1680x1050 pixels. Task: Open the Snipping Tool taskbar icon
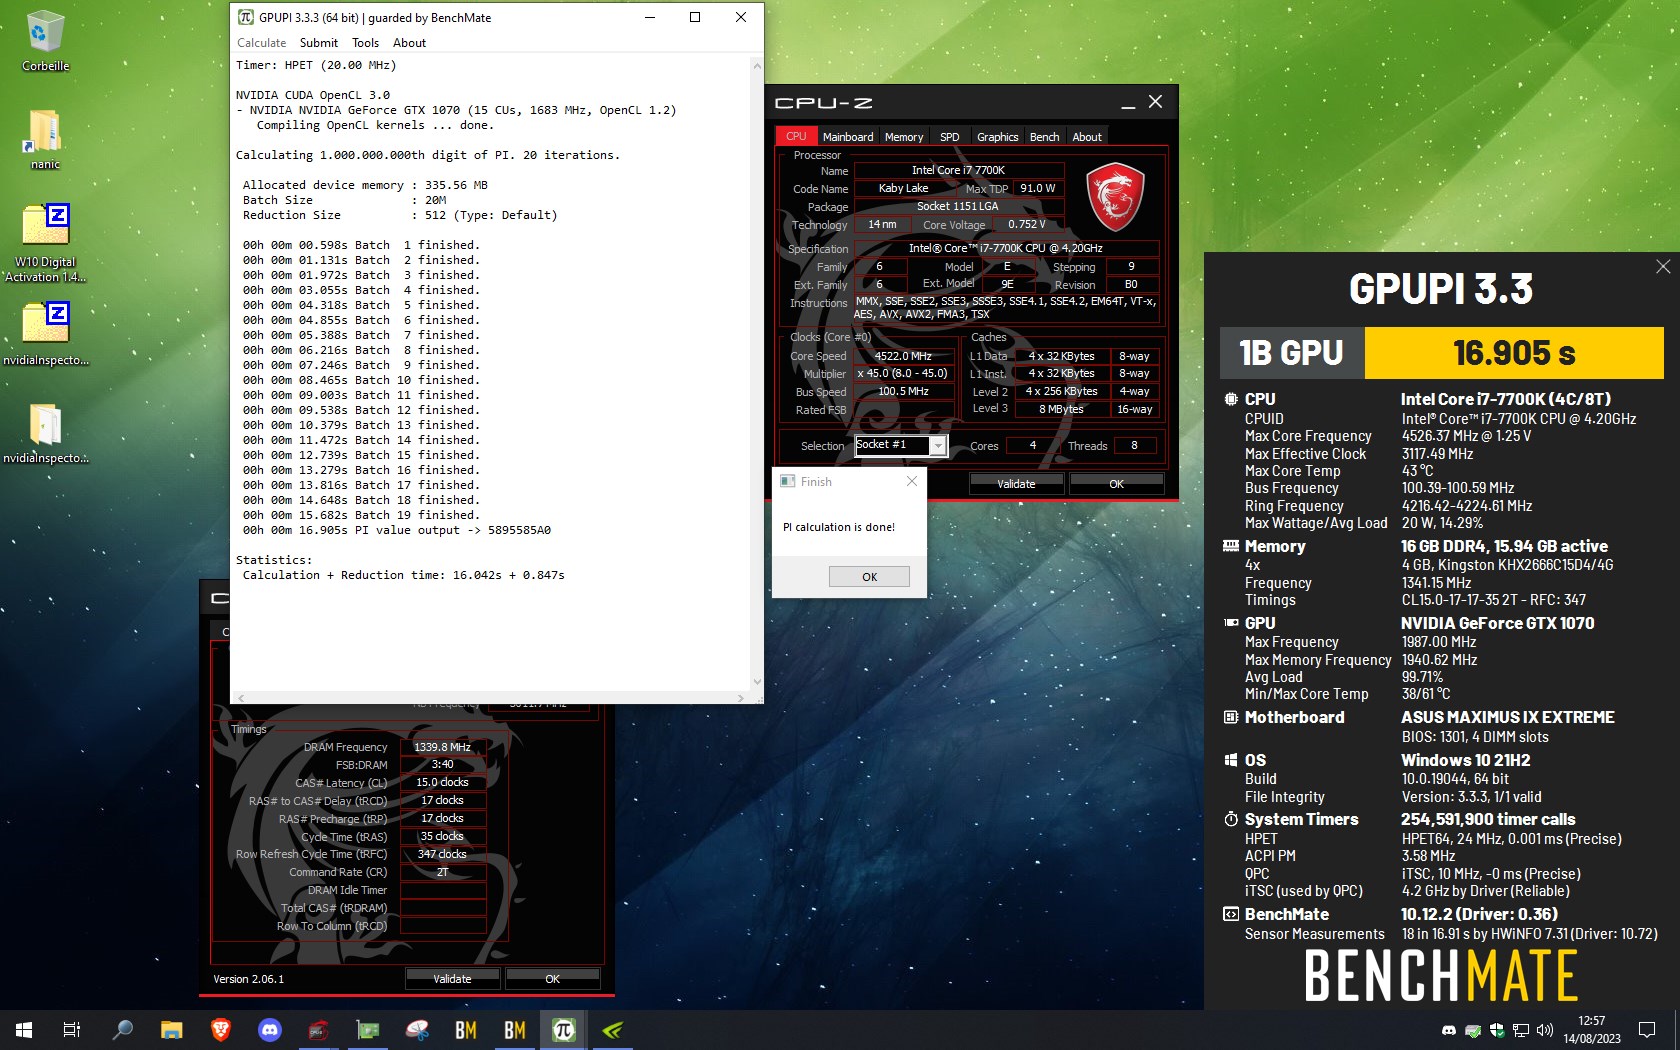[x=417, y=1029]
